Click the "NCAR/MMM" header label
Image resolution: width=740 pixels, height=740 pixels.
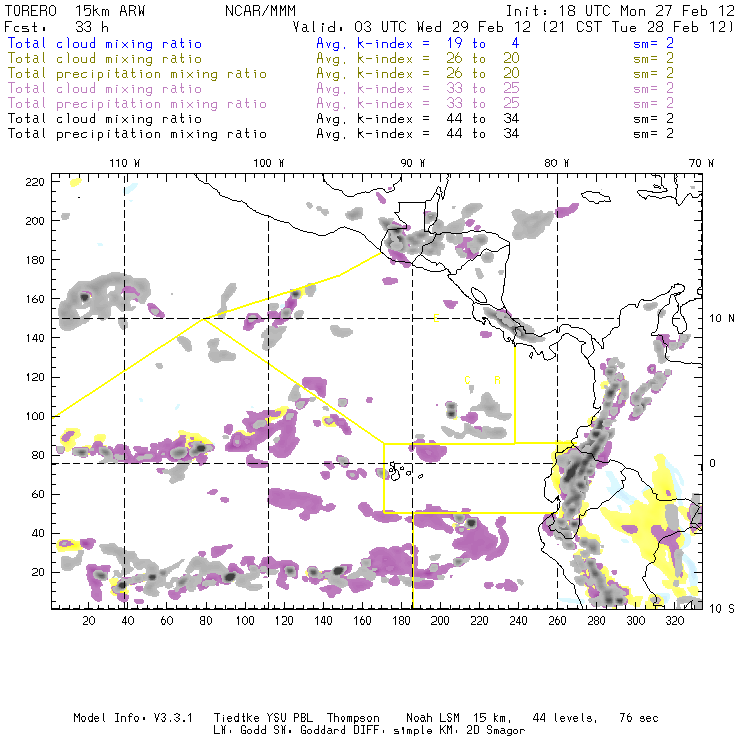click(x=260, y=11)
